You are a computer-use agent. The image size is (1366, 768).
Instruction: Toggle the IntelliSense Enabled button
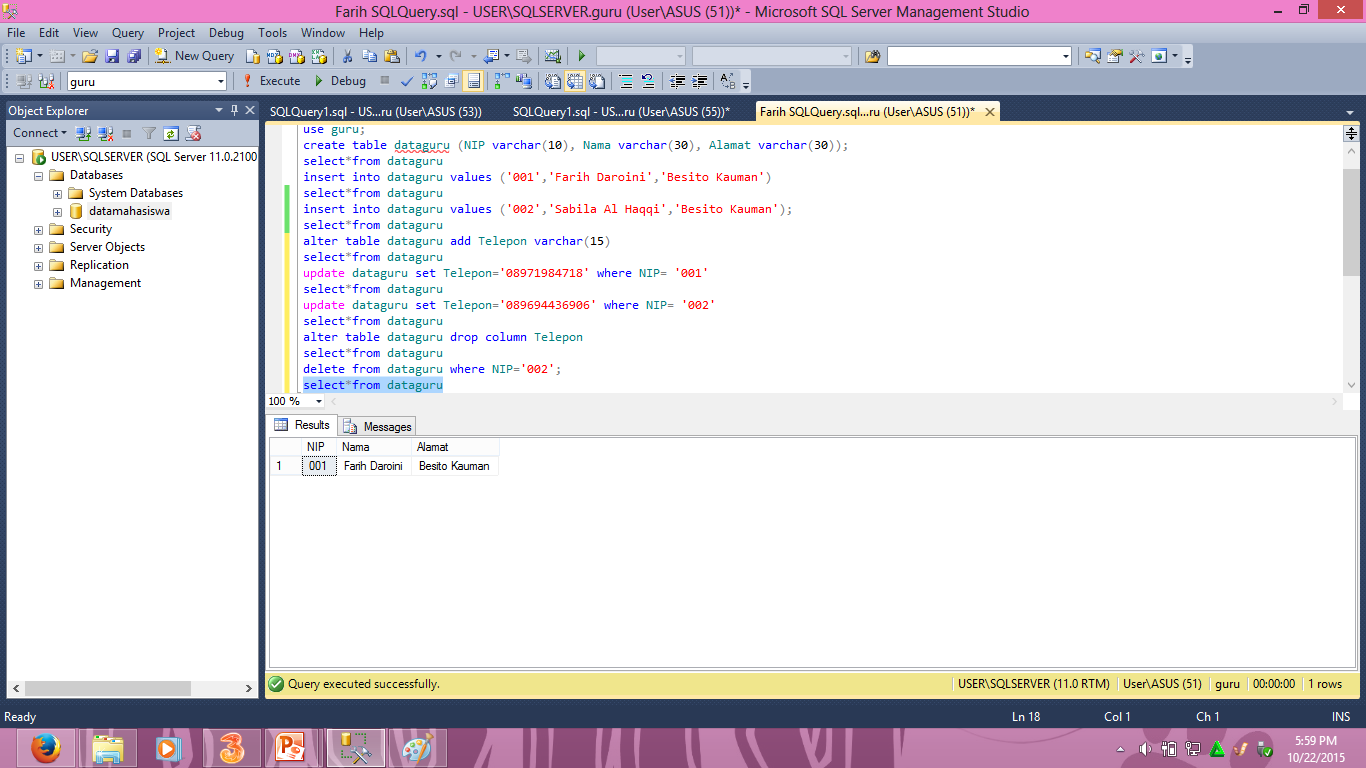(473, 81)
